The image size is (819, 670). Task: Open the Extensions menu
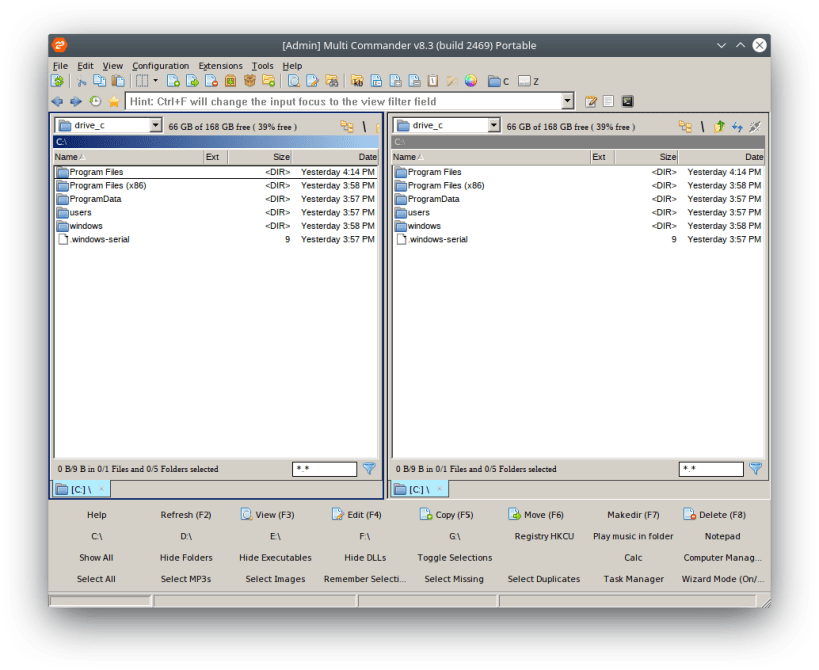[220, 66]
